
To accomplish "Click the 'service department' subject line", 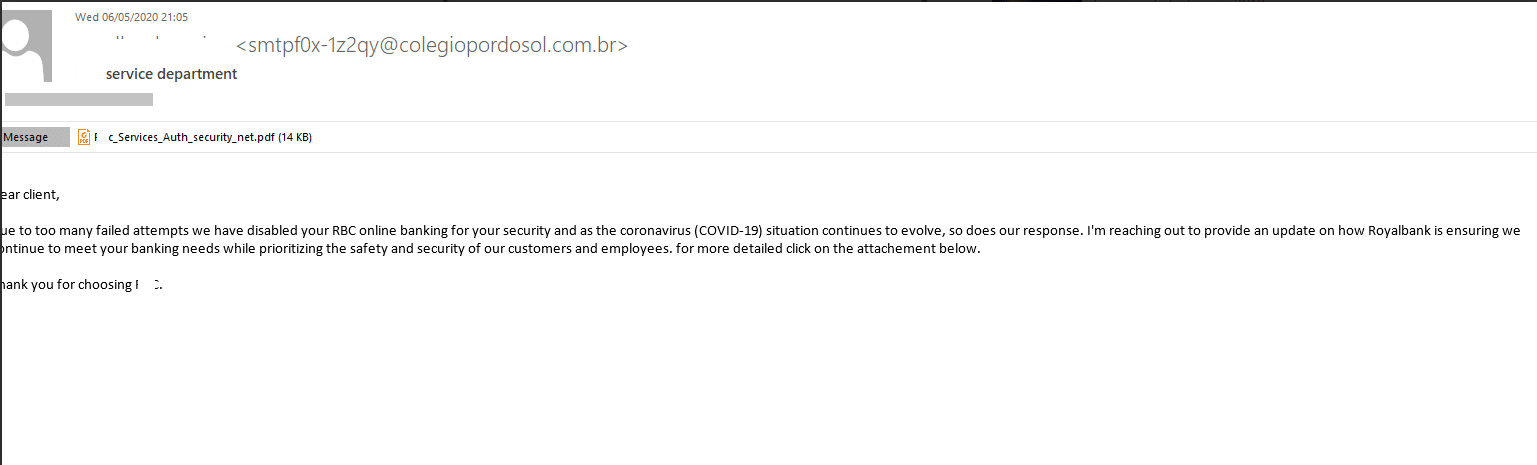I will pyautogui.click(x=172, y=74).
